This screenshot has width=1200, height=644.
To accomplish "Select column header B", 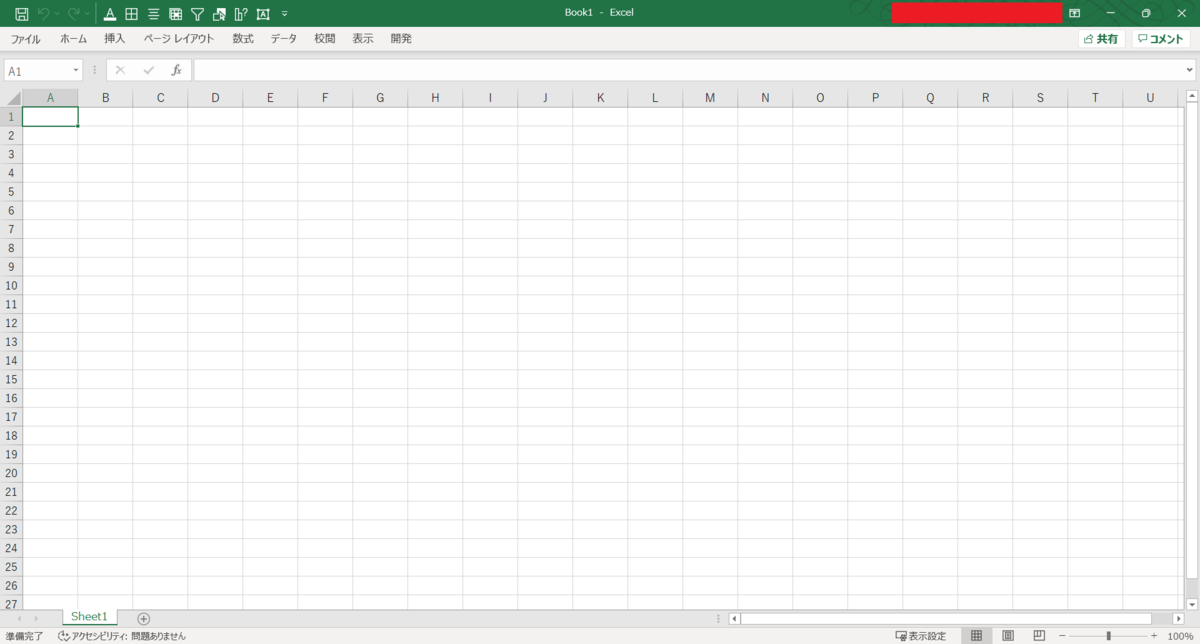I will click(x=105, y=97).
